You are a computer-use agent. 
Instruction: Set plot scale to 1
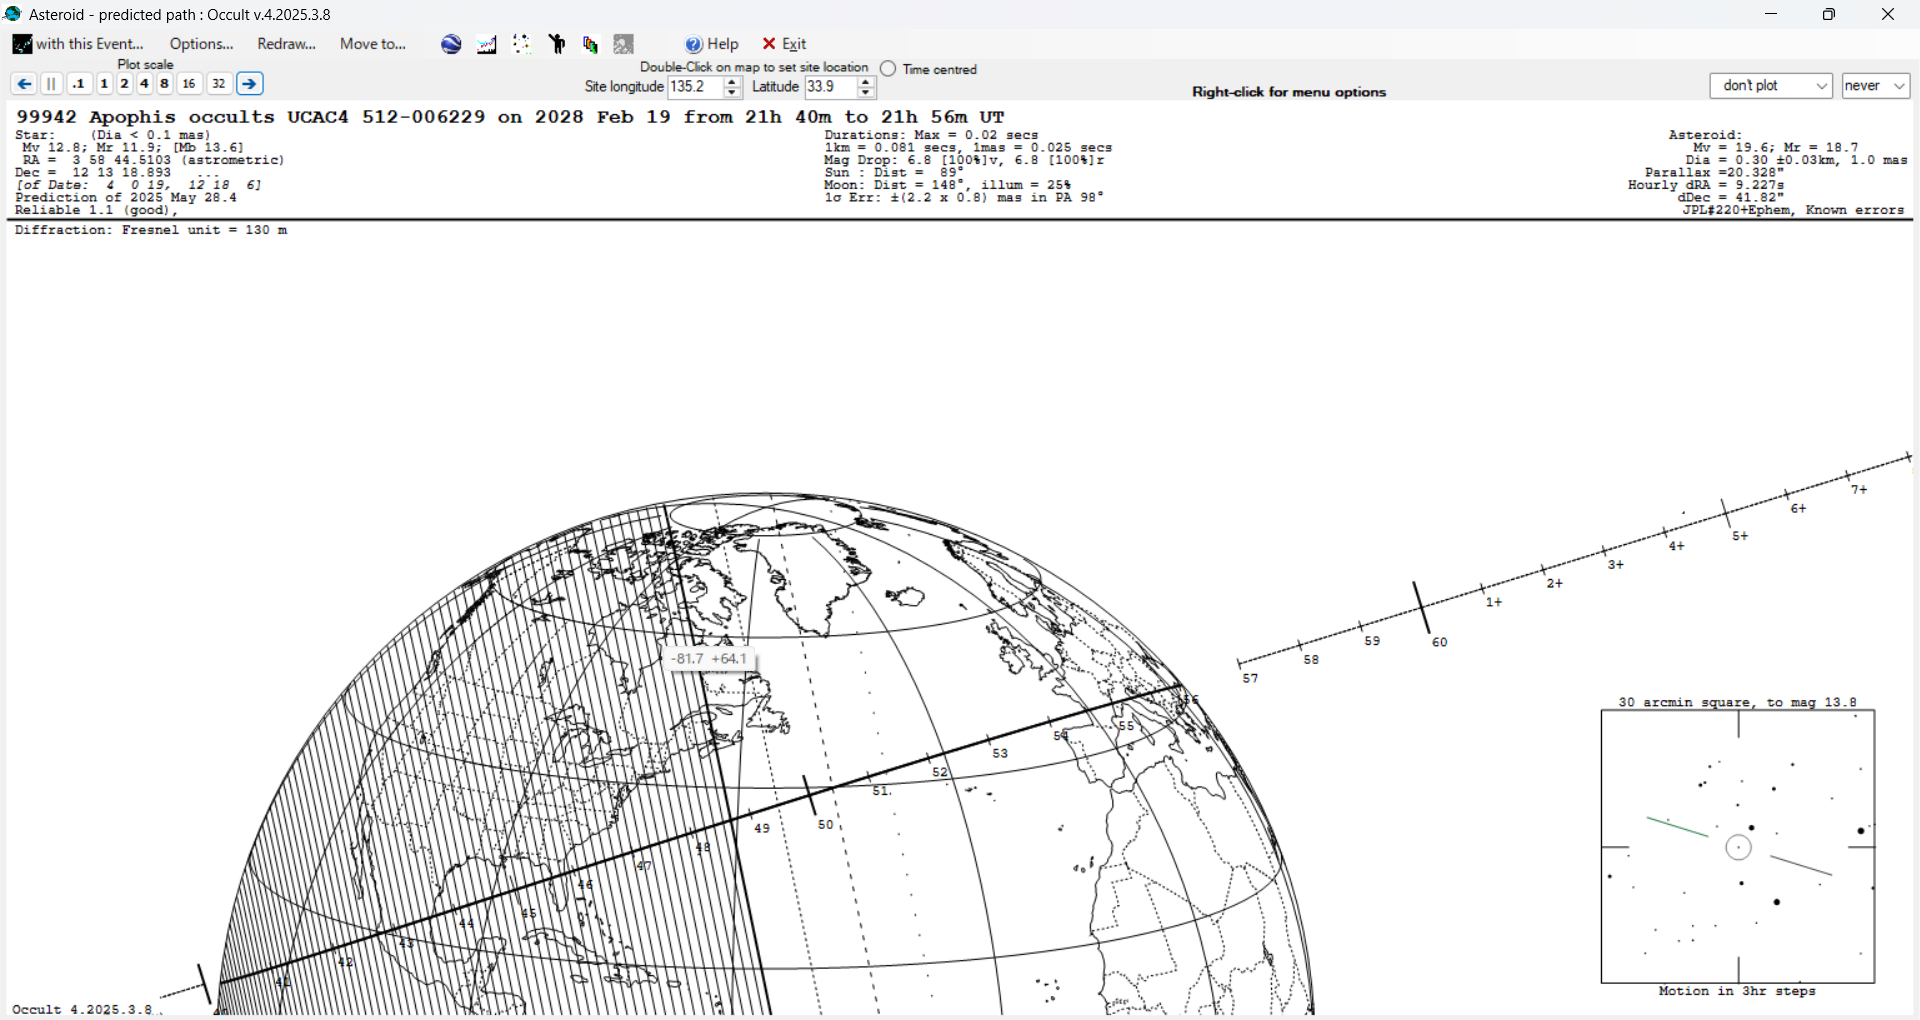tap(104, 84)
